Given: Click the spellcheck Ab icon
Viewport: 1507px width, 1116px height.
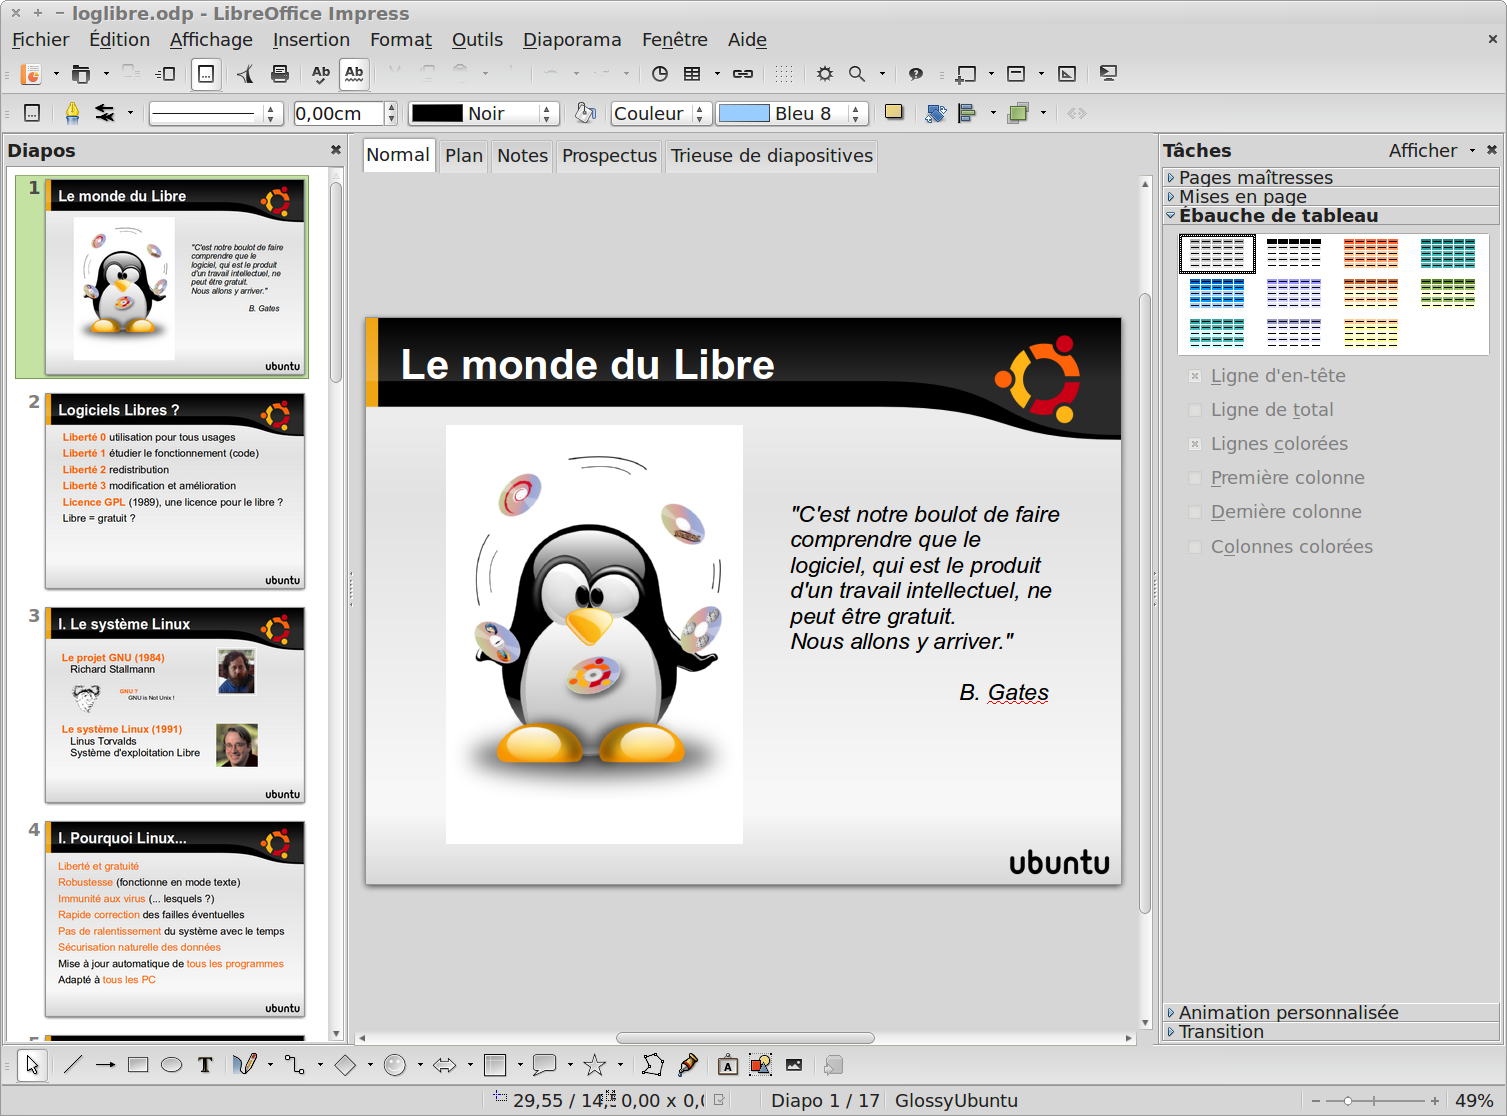Looking at the screenshot, I should [321, 73].
